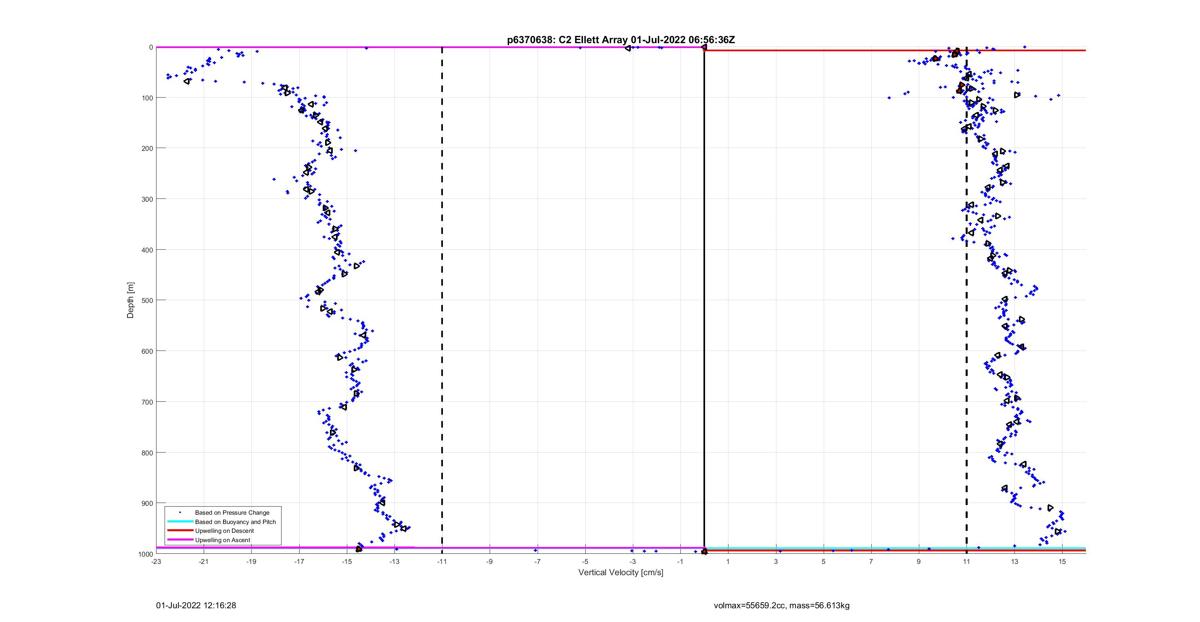Click the x-axis tick label -9

[490, 561]
